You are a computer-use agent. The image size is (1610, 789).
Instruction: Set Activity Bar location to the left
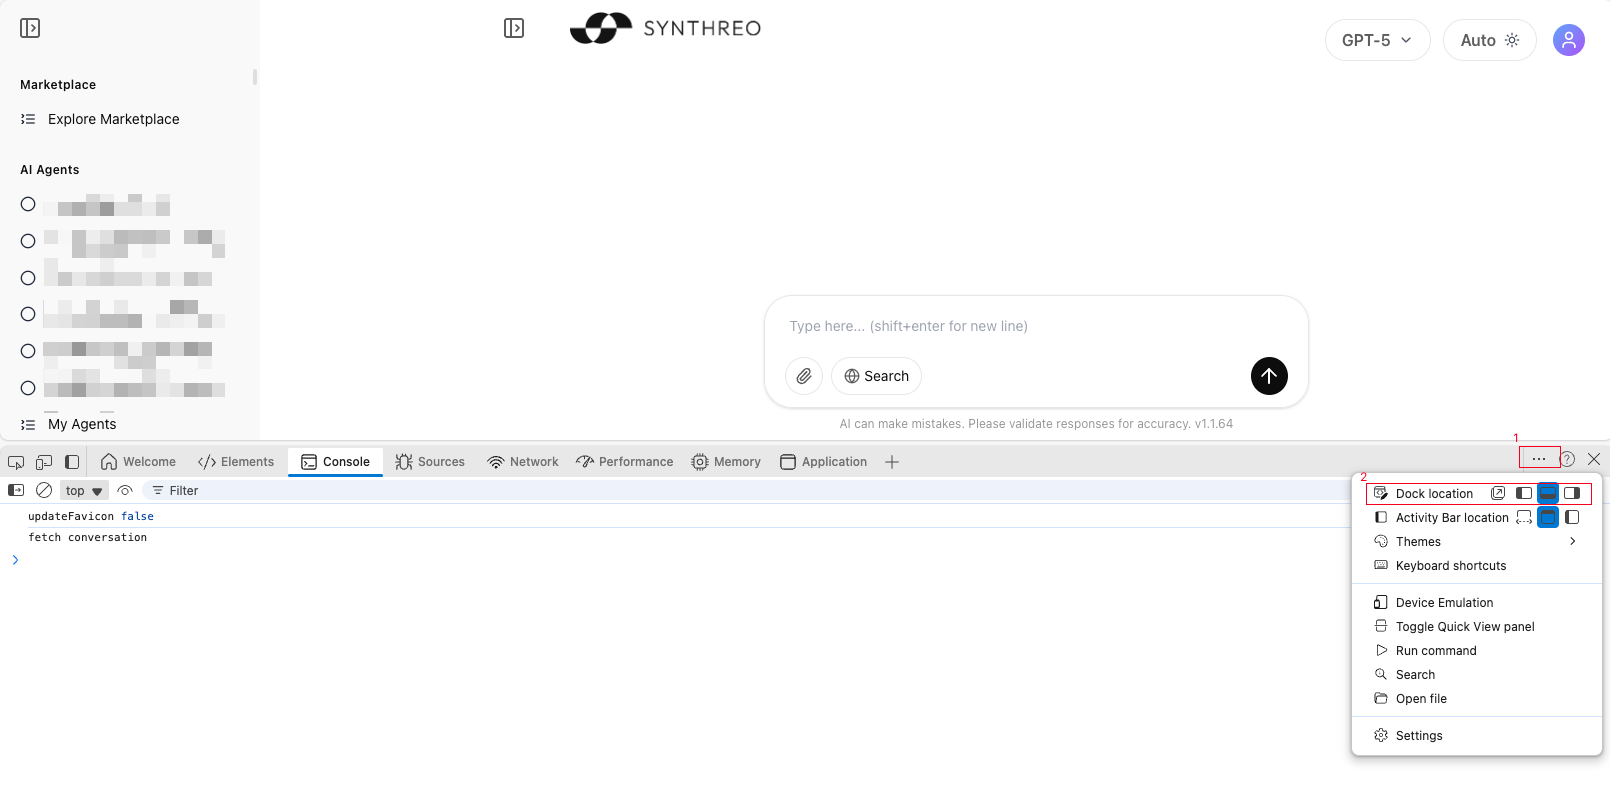[1572, 517]
